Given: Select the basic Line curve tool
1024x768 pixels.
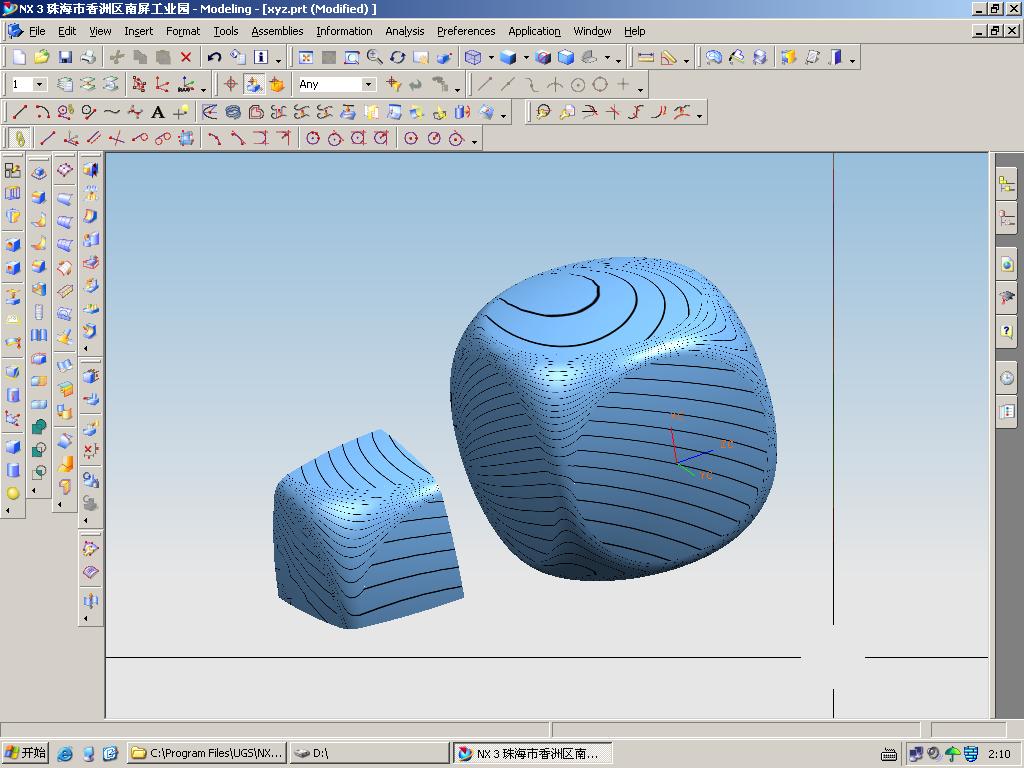Looking at the screenshot, I should [19, 112].
